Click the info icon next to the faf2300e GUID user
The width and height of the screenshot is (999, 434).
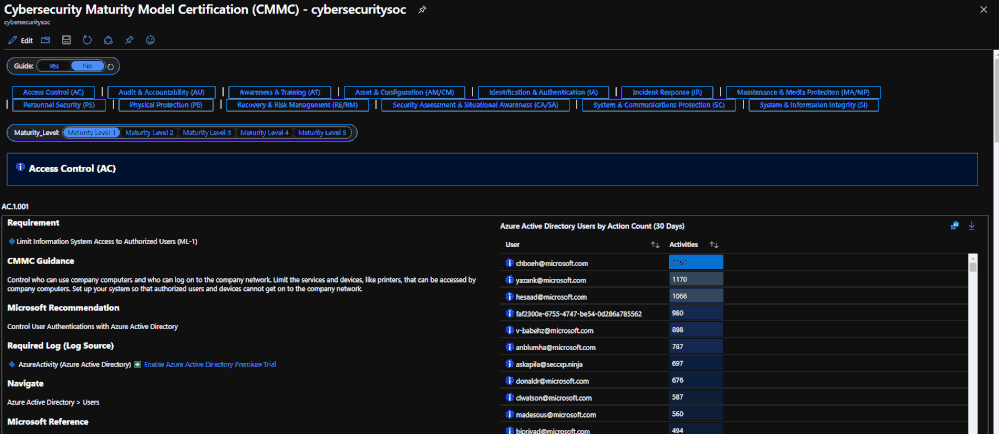pos(510,314)
